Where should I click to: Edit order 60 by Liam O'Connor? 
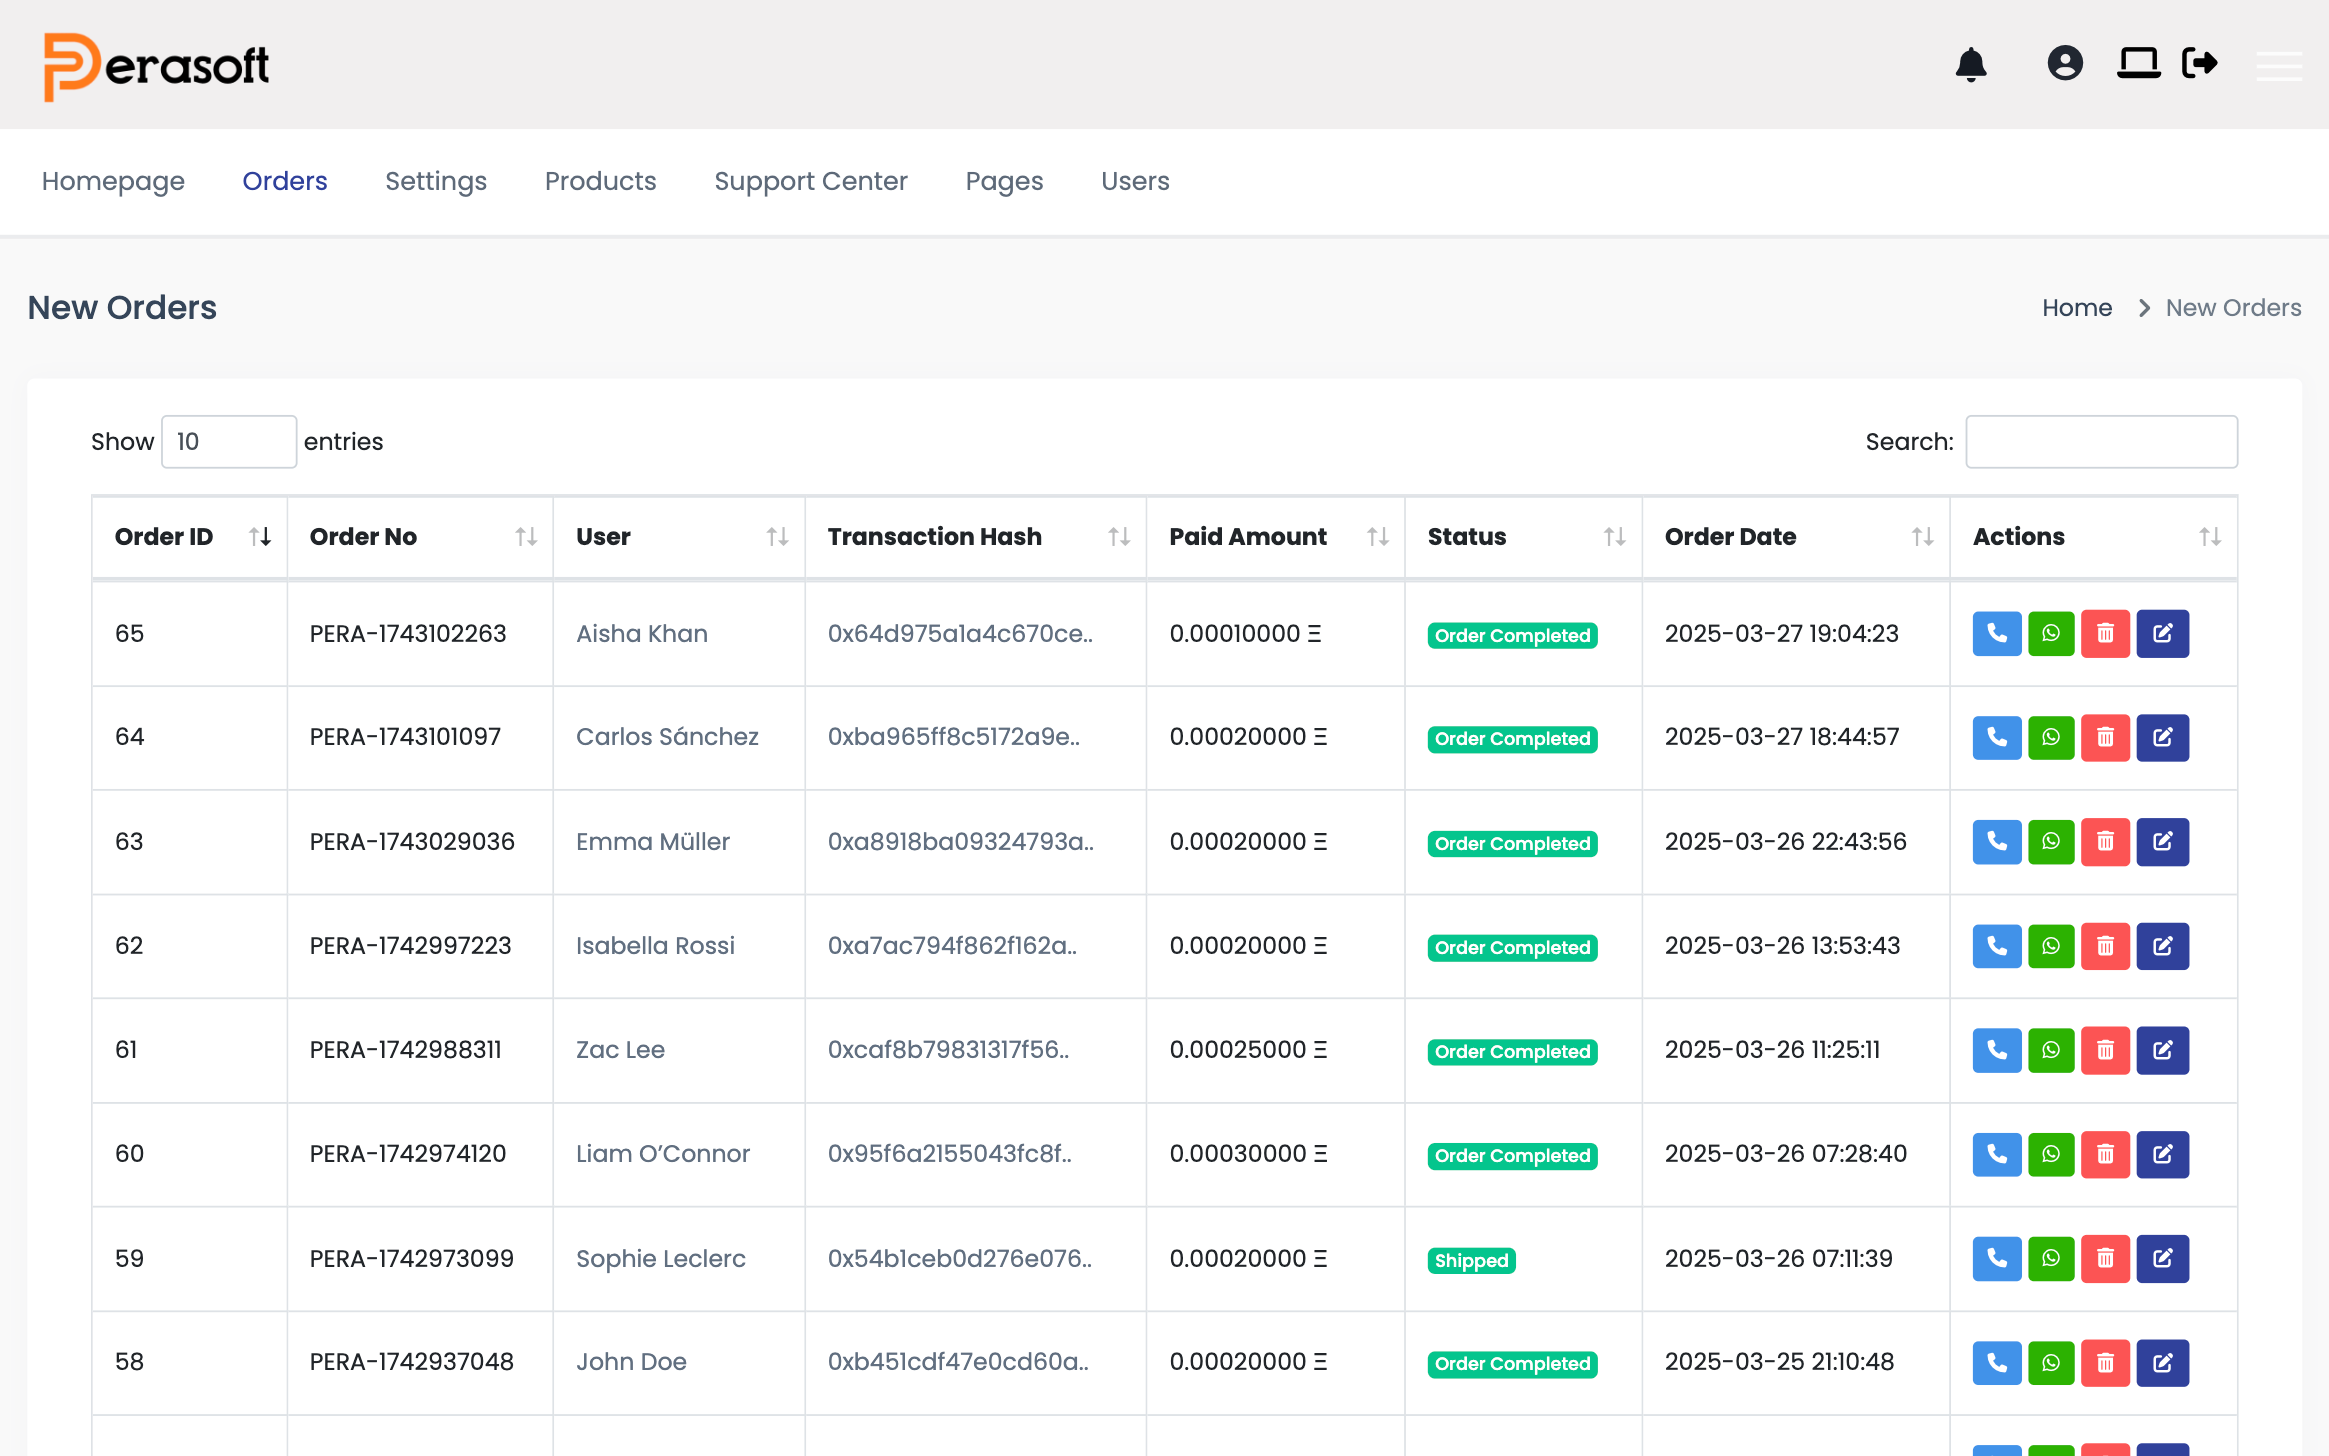tap(2163, 1155)
